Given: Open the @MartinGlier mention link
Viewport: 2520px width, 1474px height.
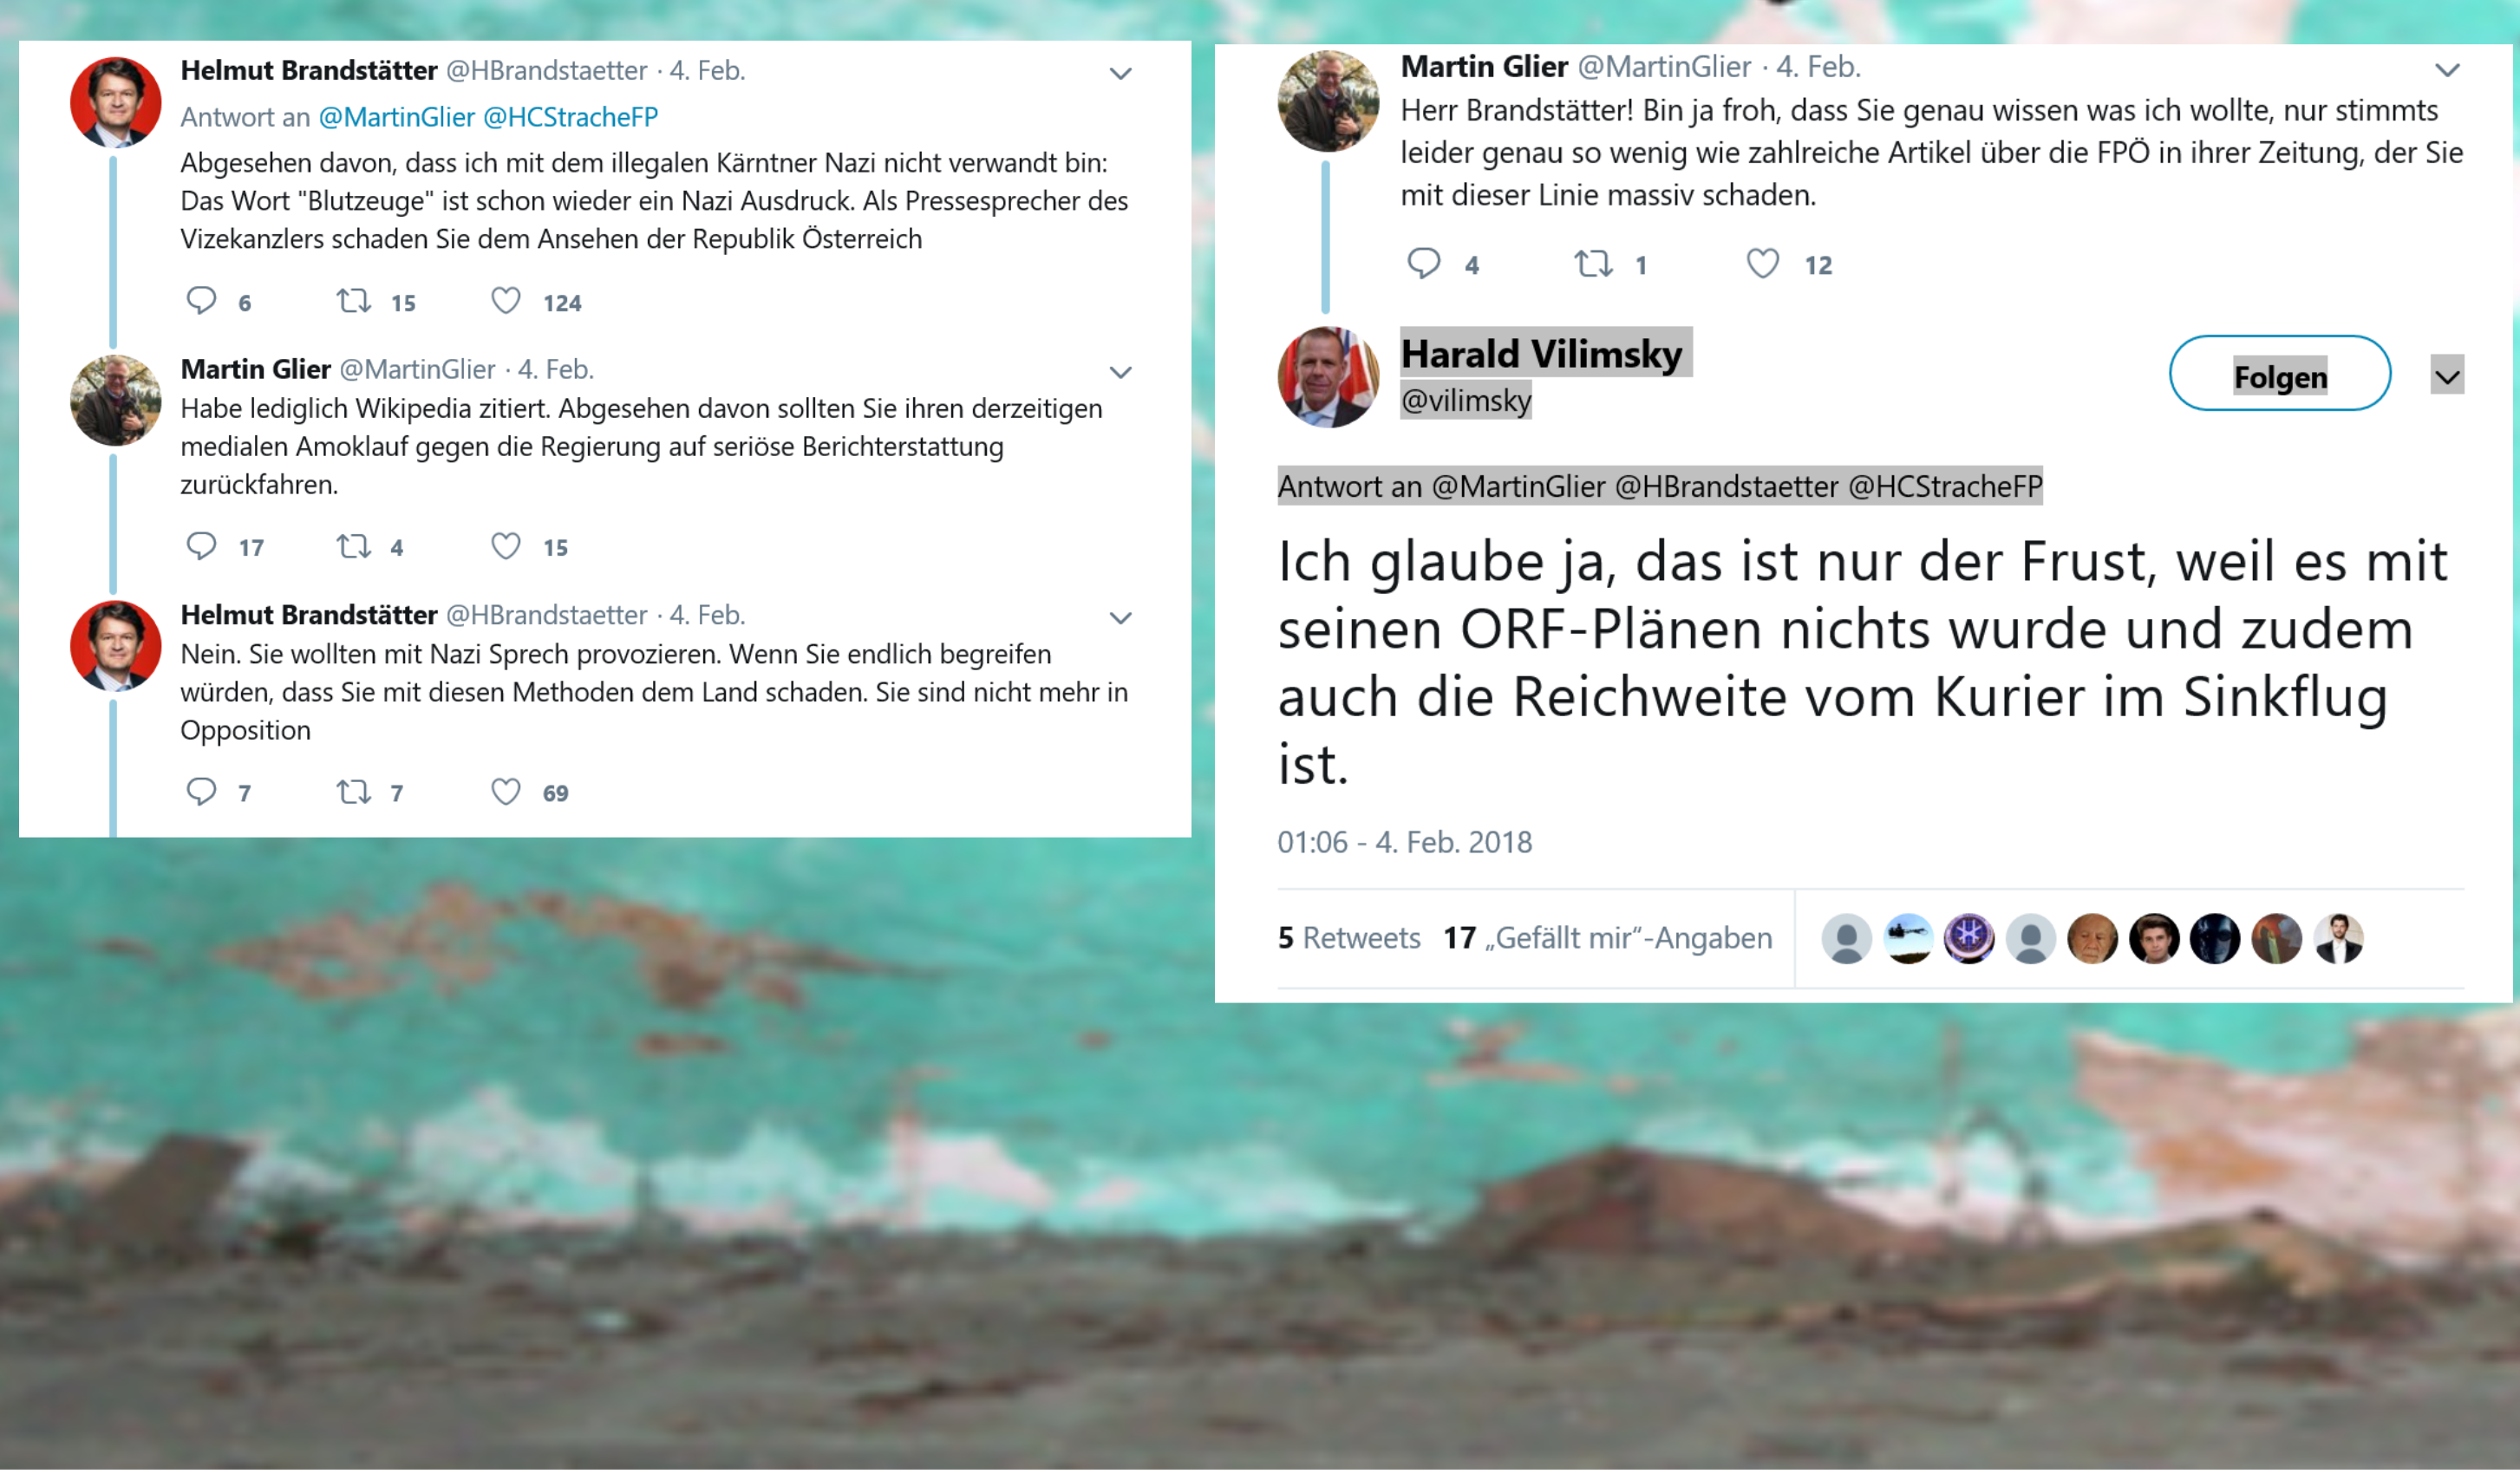Looking at the screenshot, I should coord(397,117).
